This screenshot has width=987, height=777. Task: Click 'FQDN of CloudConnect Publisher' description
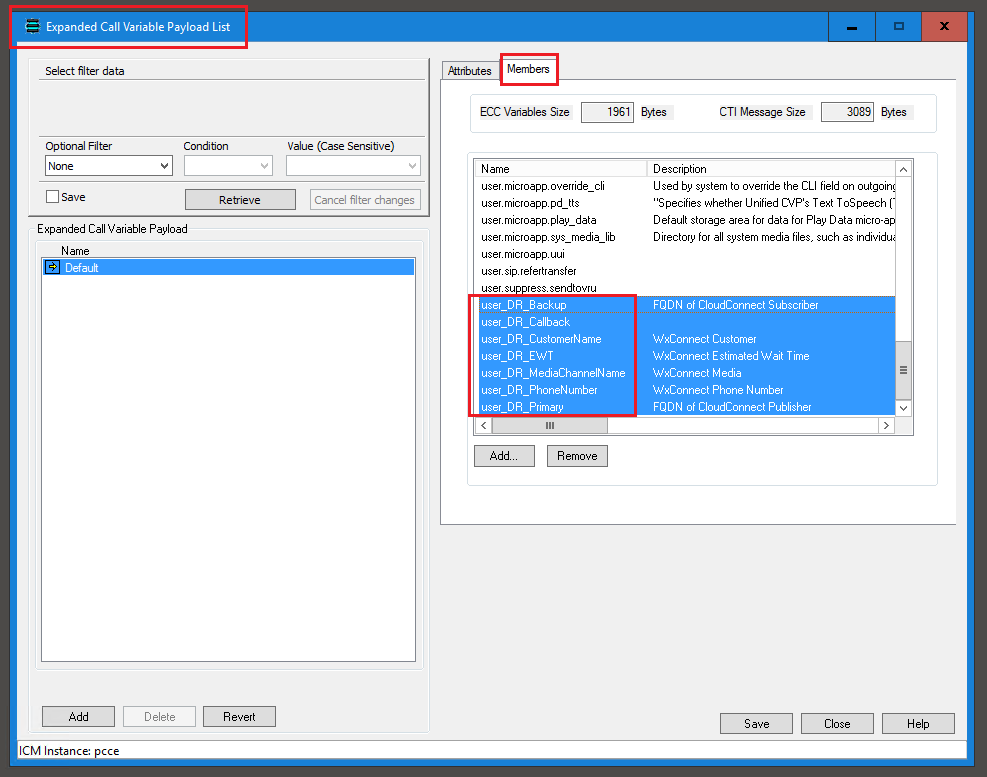[x=732, y=407]
